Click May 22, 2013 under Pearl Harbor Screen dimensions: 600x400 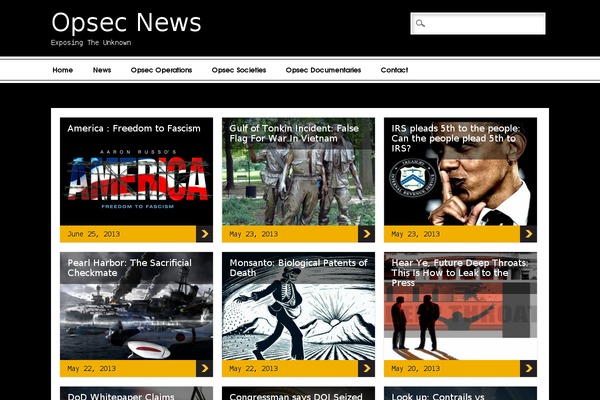(91, 368)
